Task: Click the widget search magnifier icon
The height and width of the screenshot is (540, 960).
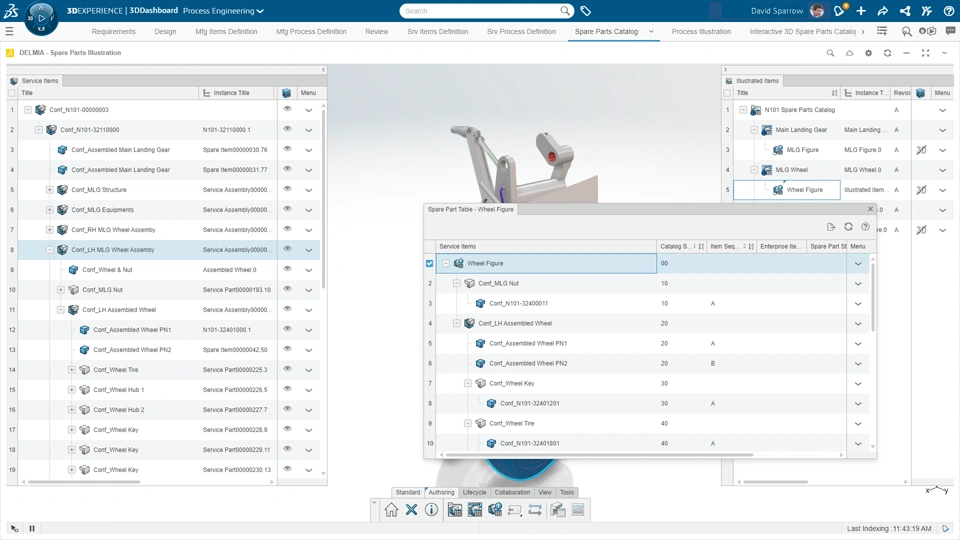Action: (x=830, y=53)
